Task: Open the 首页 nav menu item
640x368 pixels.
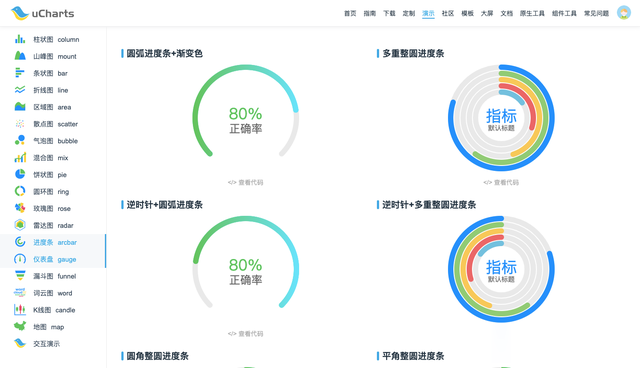Action: (x=350, y=13)
